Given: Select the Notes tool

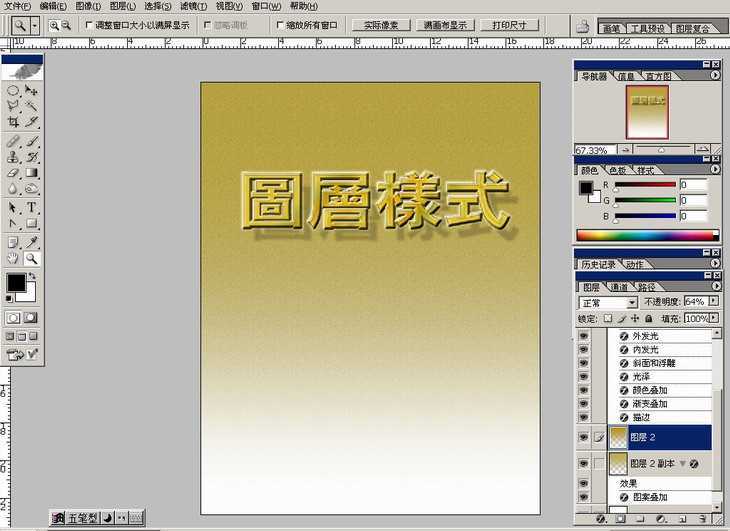Looking at the screenshot, I should [13, 242].
